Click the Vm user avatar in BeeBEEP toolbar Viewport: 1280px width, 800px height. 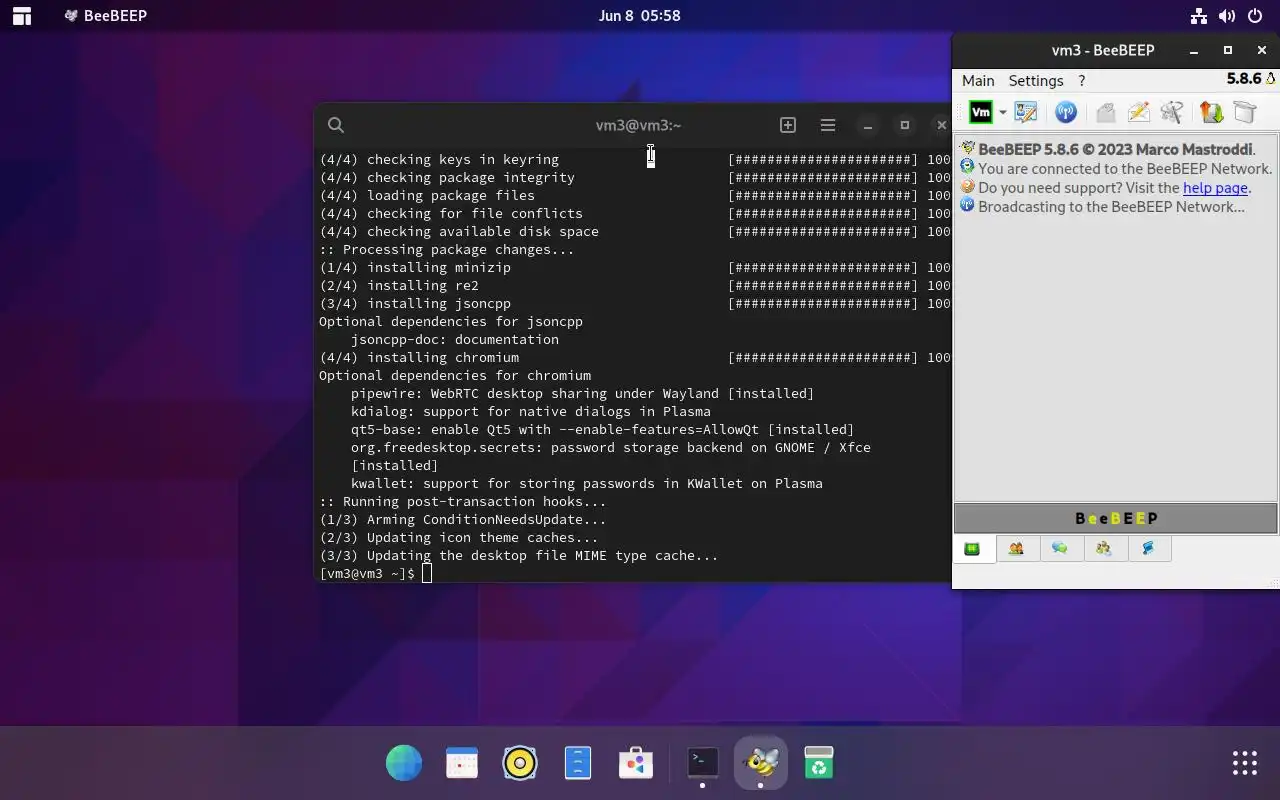pyautogui.click(x=981, y=112)
